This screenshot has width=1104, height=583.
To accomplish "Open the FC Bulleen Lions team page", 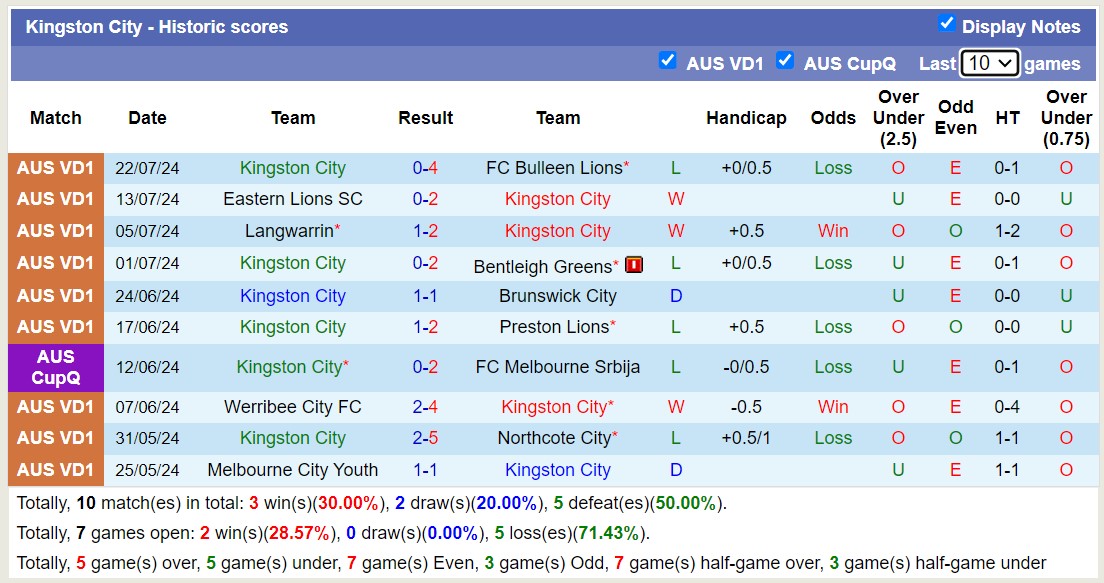I will point(553,167).
